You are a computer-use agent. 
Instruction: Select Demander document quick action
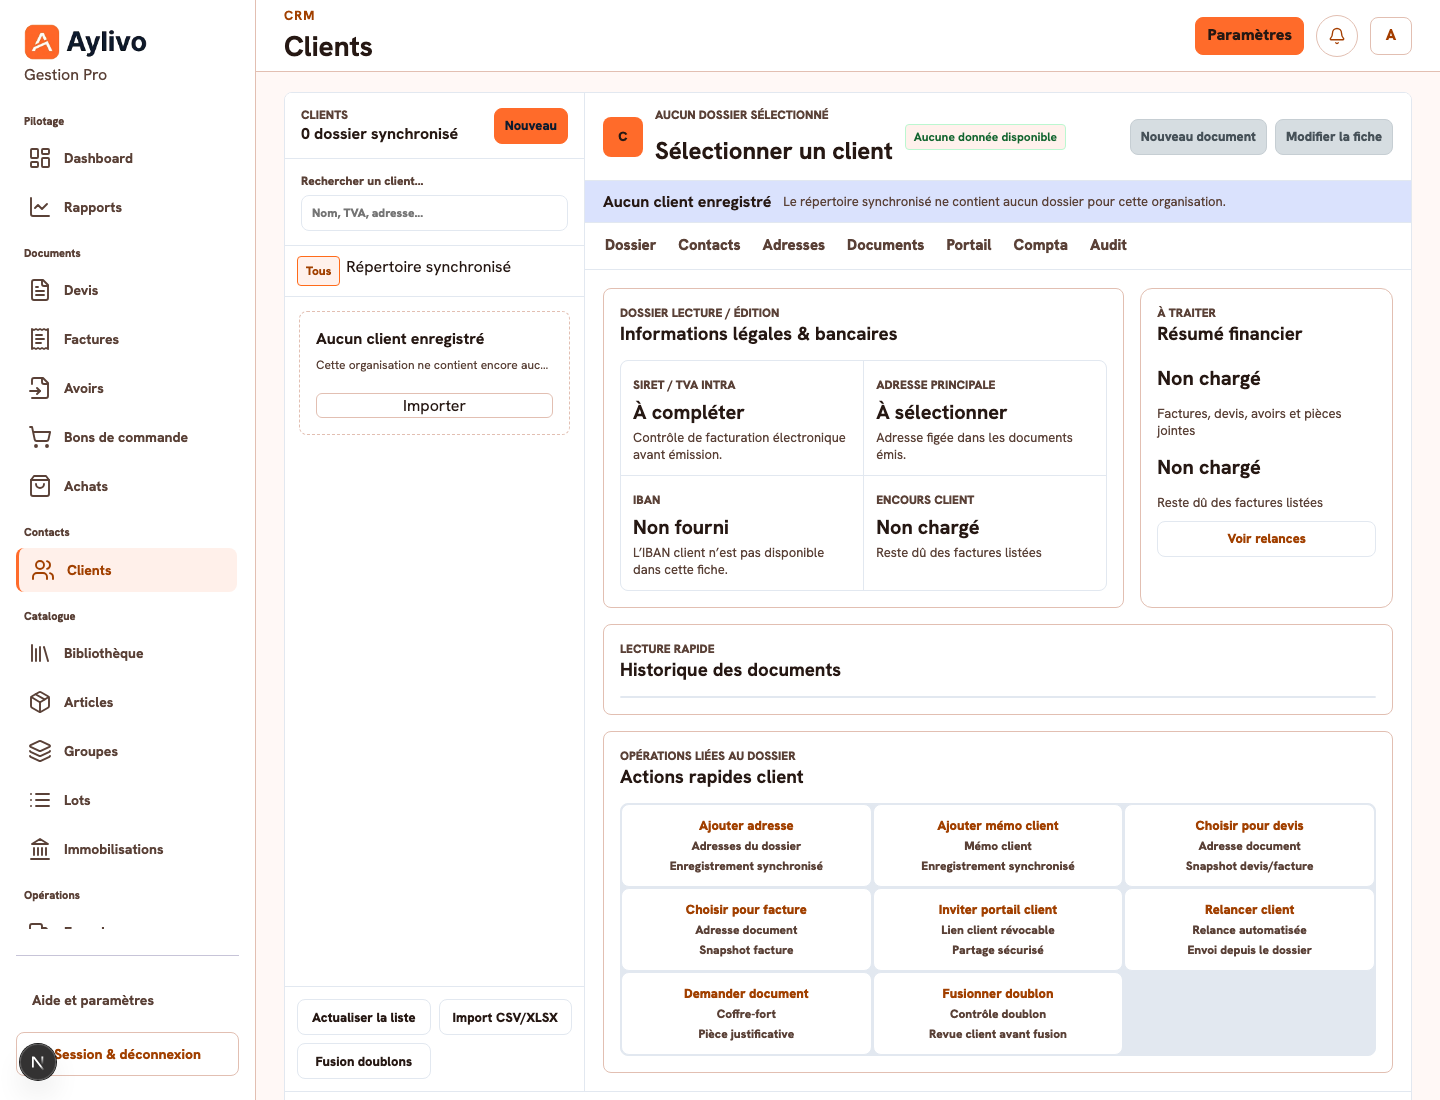tap(746, 1014)
